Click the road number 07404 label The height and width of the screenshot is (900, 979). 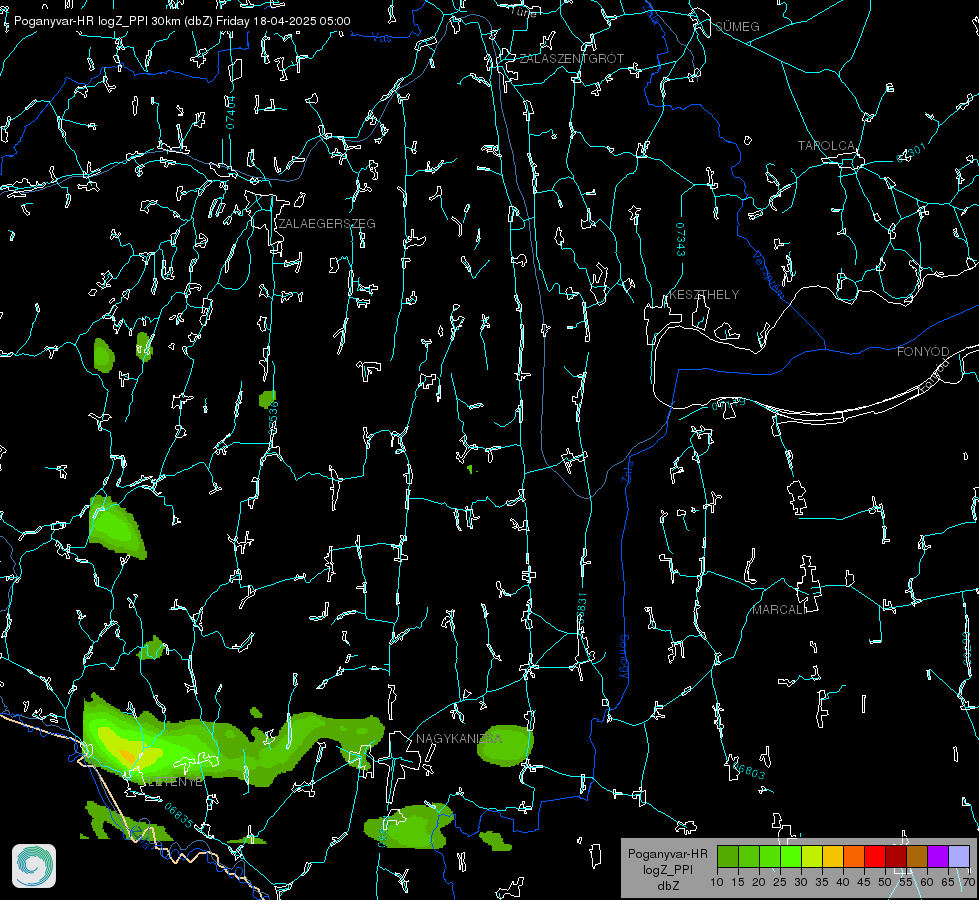pyautogui.click(x=230, y=113)
